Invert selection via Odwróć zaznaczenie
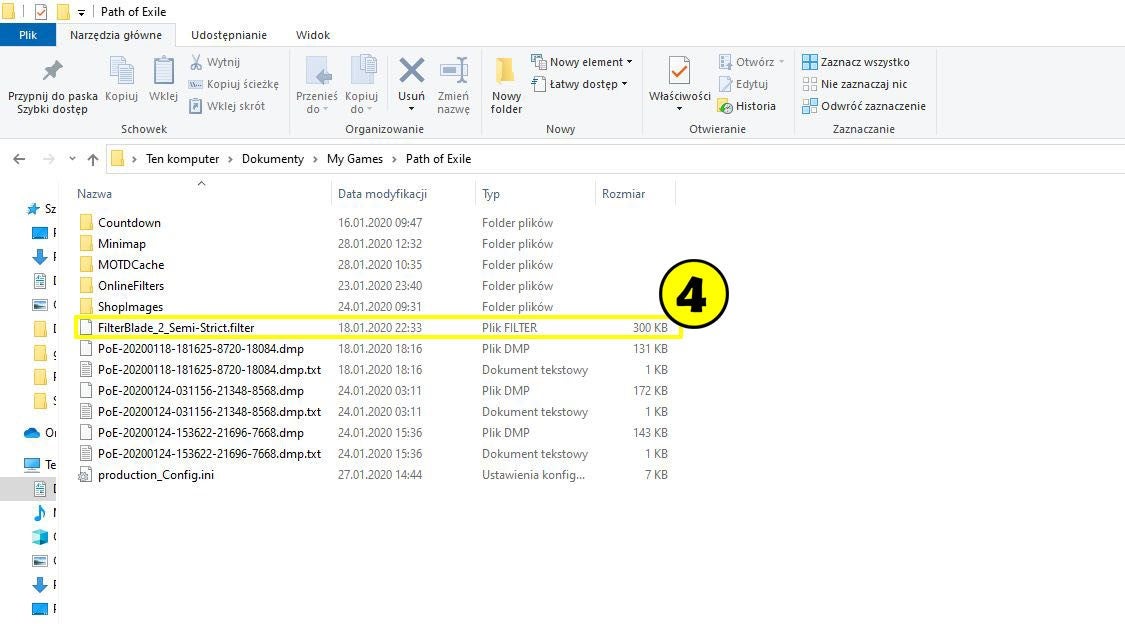This screenshot has height=624, width=1125. click(864, 106)
